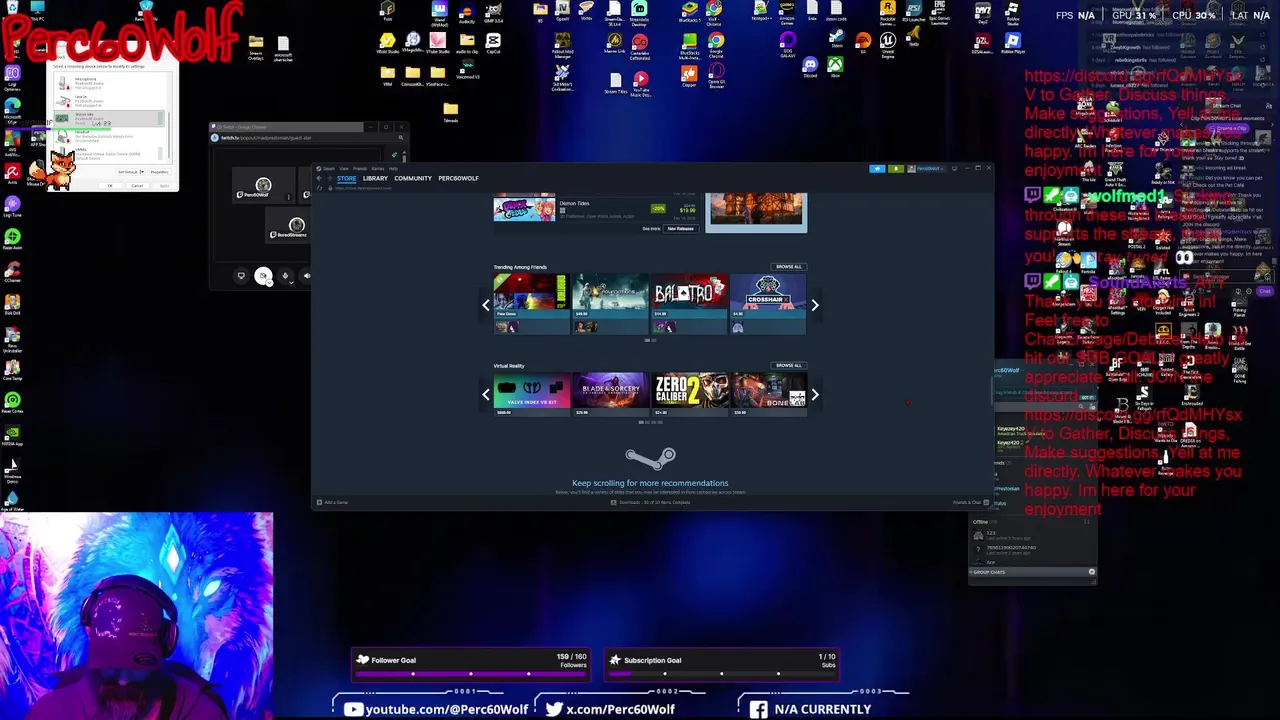This screenshot has height=720, width=1280.
Task: Open the Steam menu in the menu bar
Action: (x=326, y=168)
